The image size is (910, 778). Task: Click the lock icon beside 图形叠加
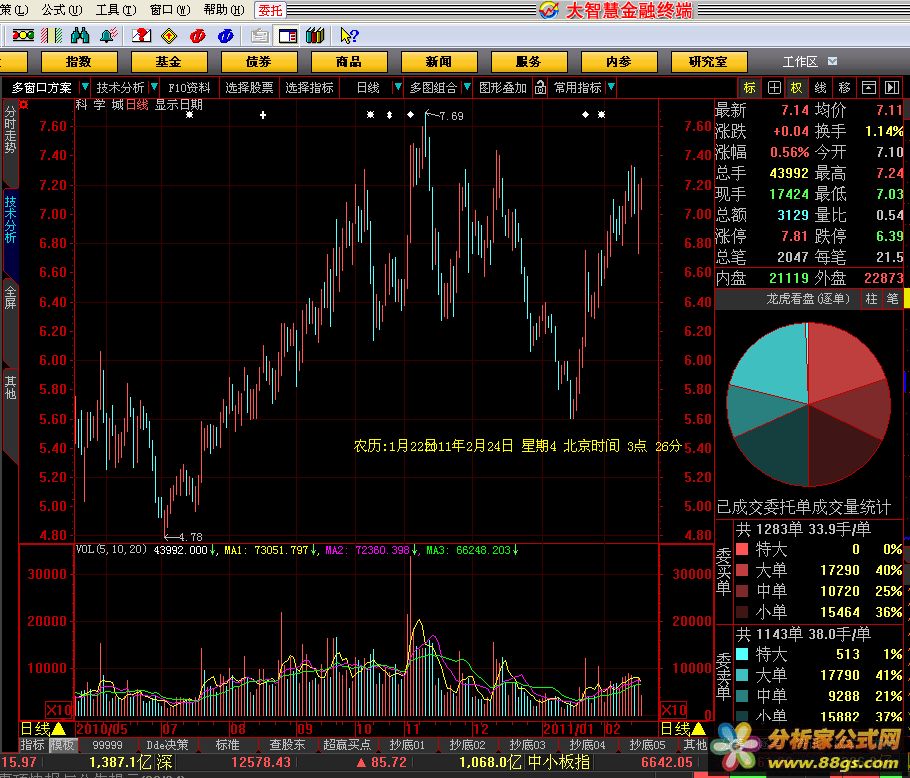coord(540,88)
